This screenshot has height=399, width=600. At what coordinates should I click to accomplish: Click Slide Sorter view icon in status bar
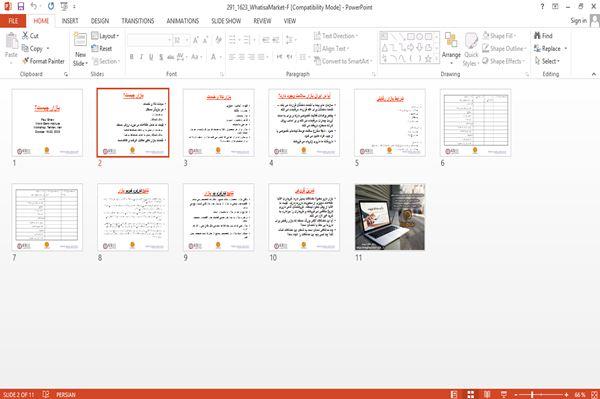tap(470, 394)
